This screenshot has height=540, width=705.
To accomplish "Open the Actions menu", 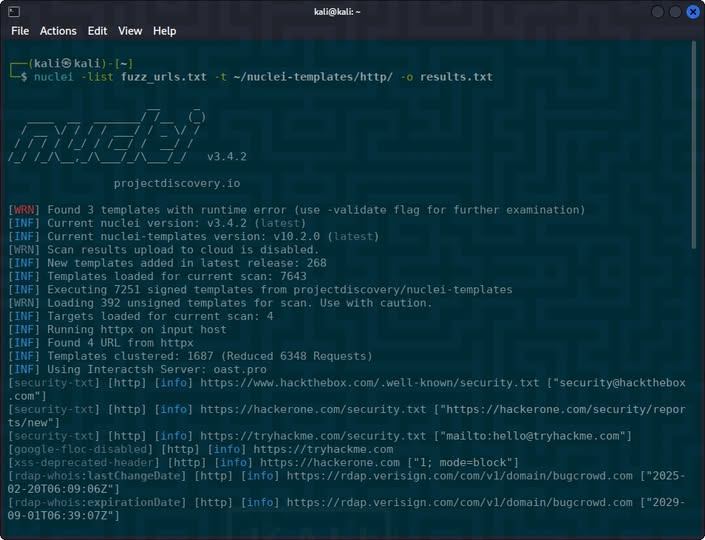I will 58,31.
